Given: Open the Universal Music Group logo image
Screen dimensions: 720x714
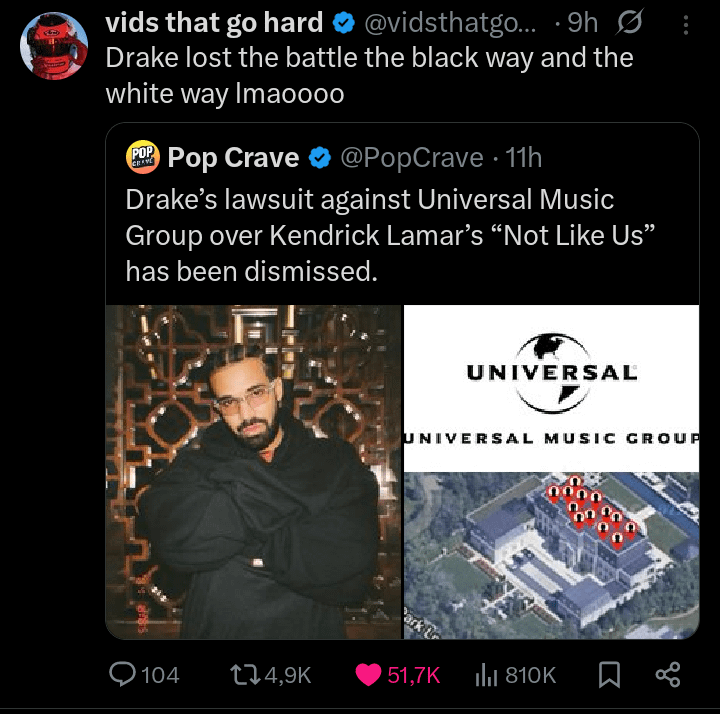Looking at the screenshot, I should pyautogui.click(x=551, y=386).
